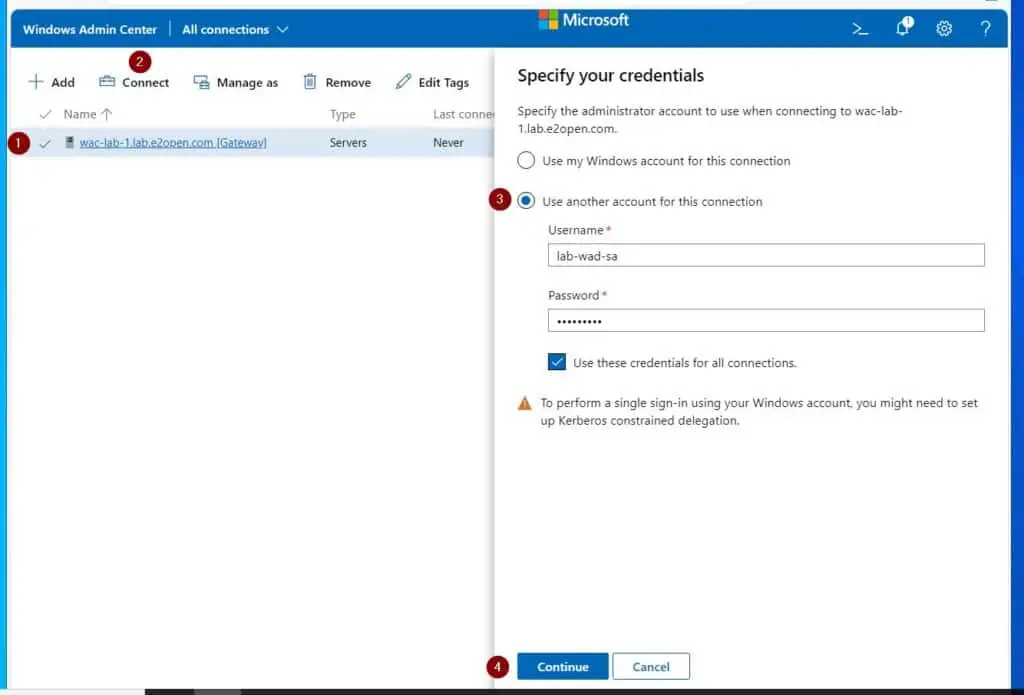Screen dimensions: 1024x695
Task: Click the Remove trash icon
Action: pos(310,82)
